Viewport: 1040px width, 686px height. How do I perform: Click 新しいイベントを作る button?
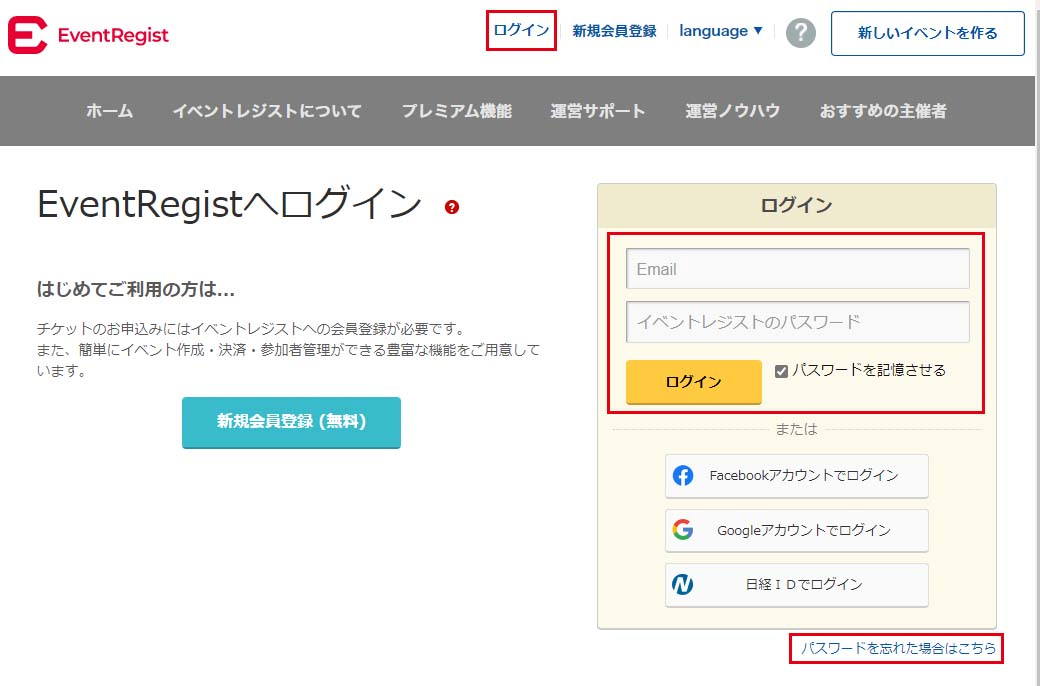(x=928, y=33)
